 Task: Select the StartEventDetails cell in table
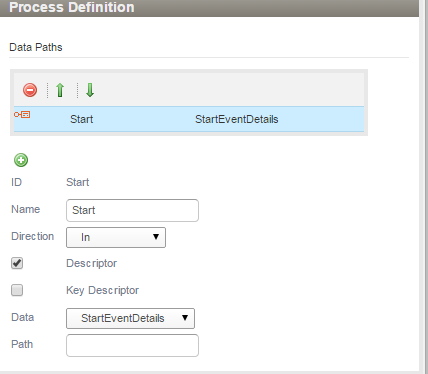click(237, 119)
